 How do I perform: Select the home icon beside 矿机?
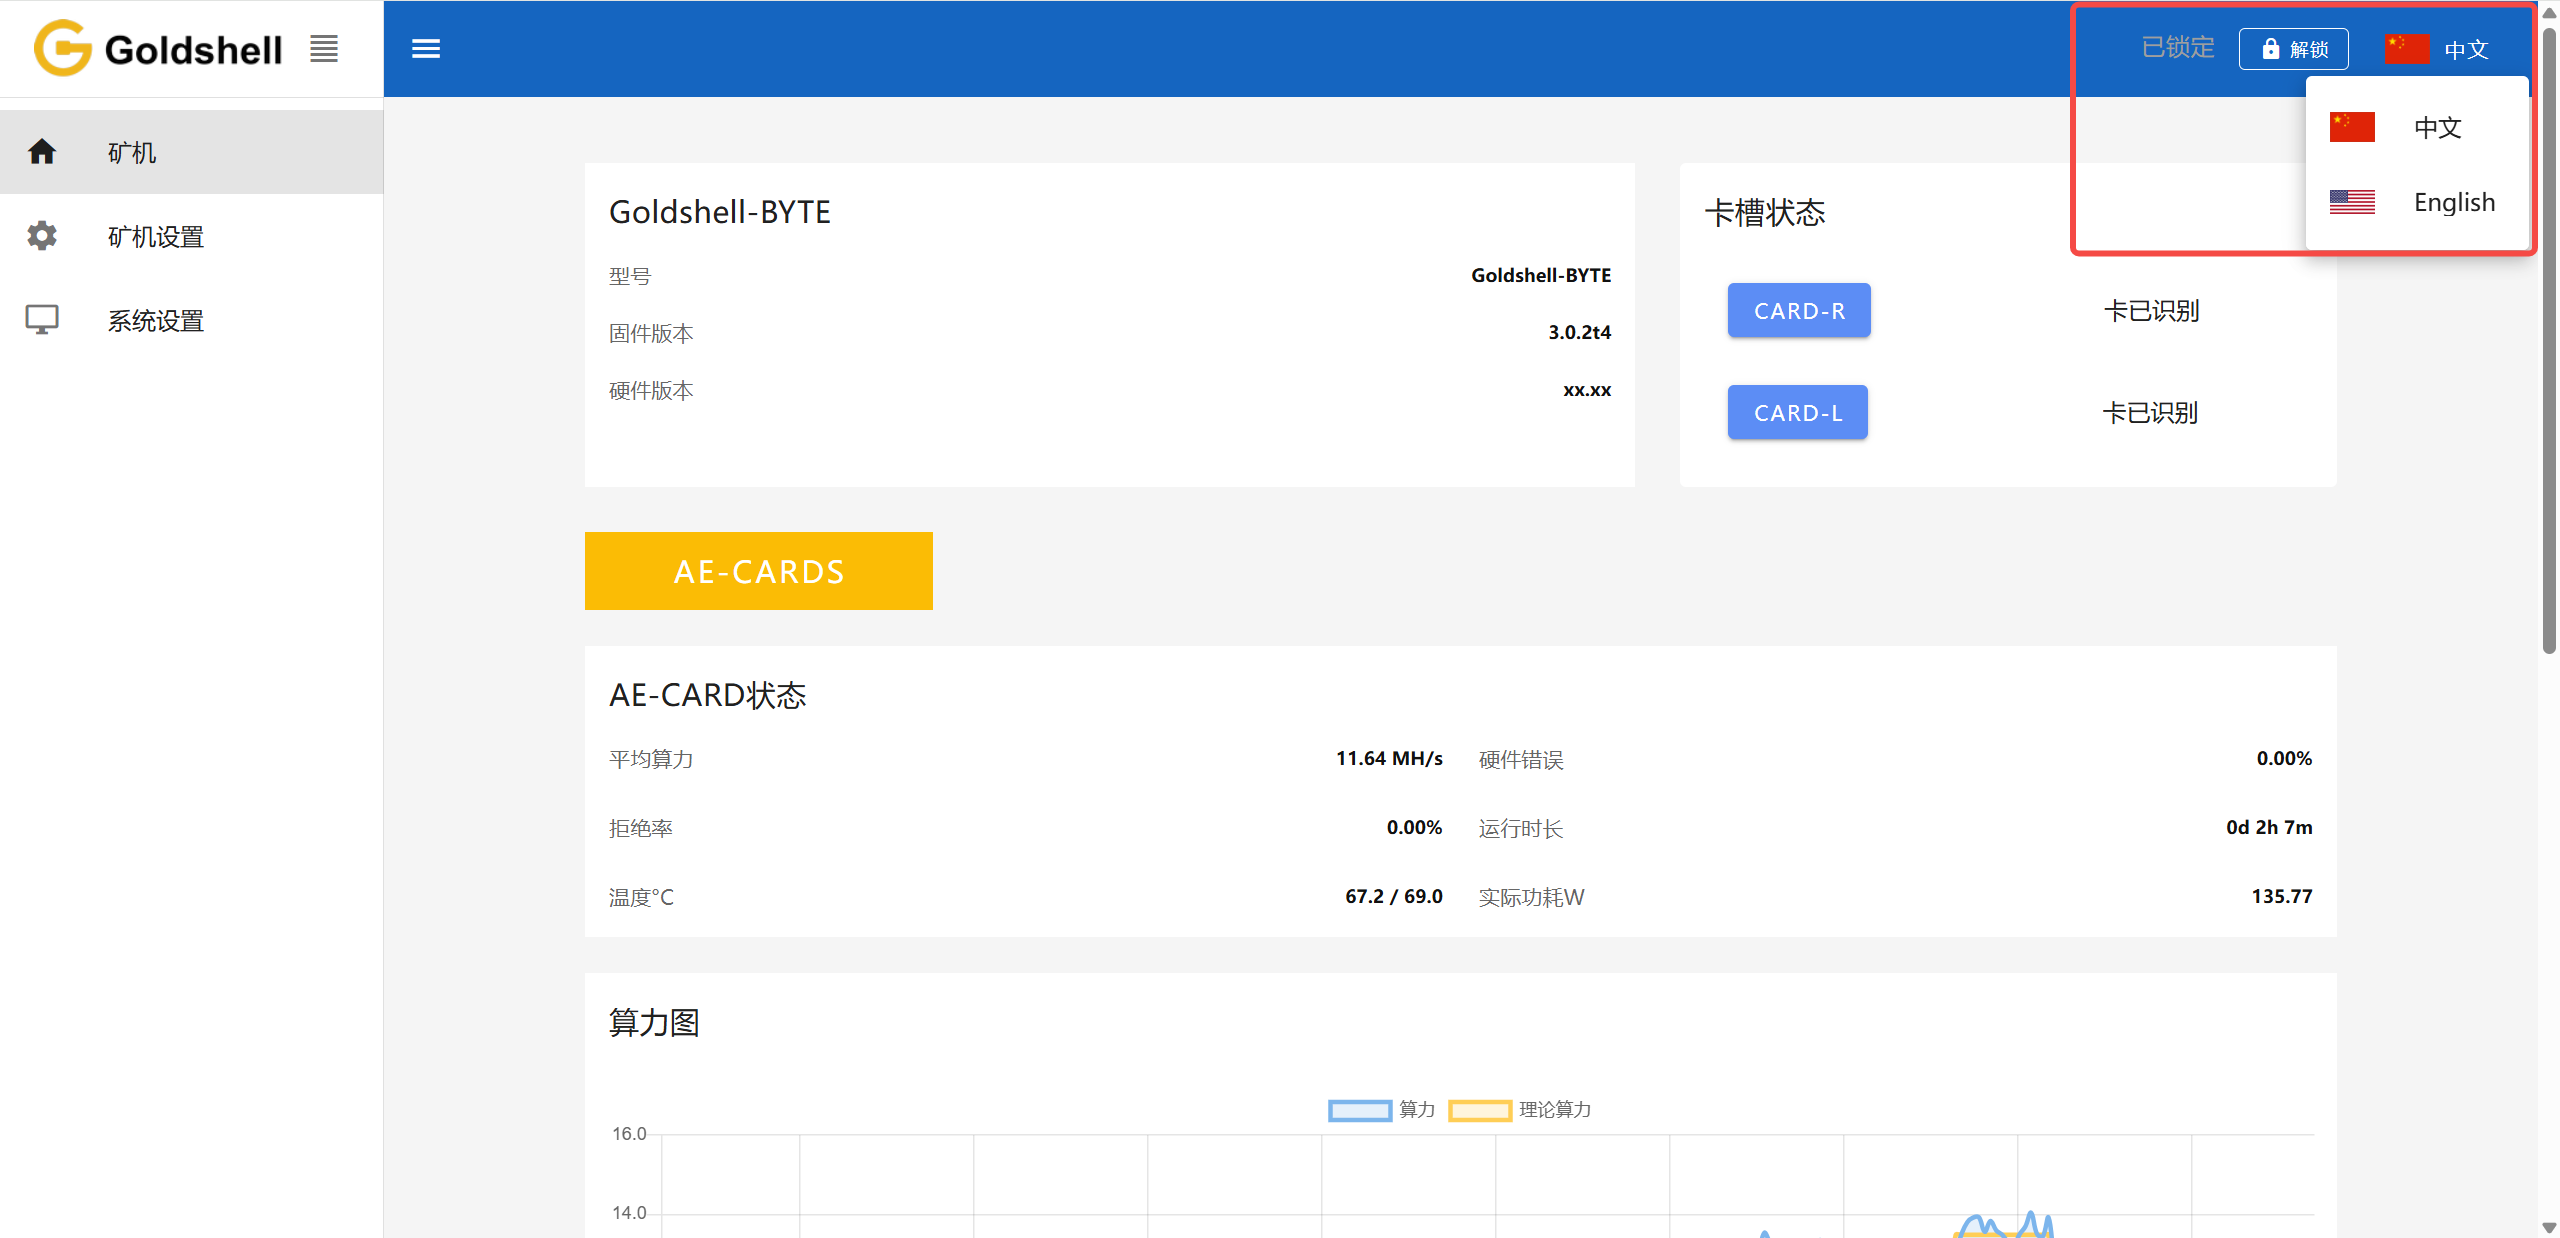click(x=43, y=151)
